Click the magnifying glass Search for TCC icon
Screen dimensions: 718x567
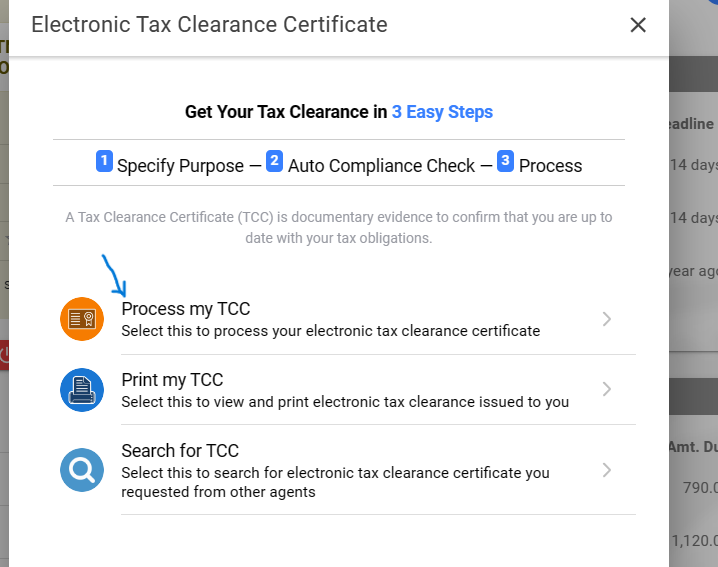(82, 470)
